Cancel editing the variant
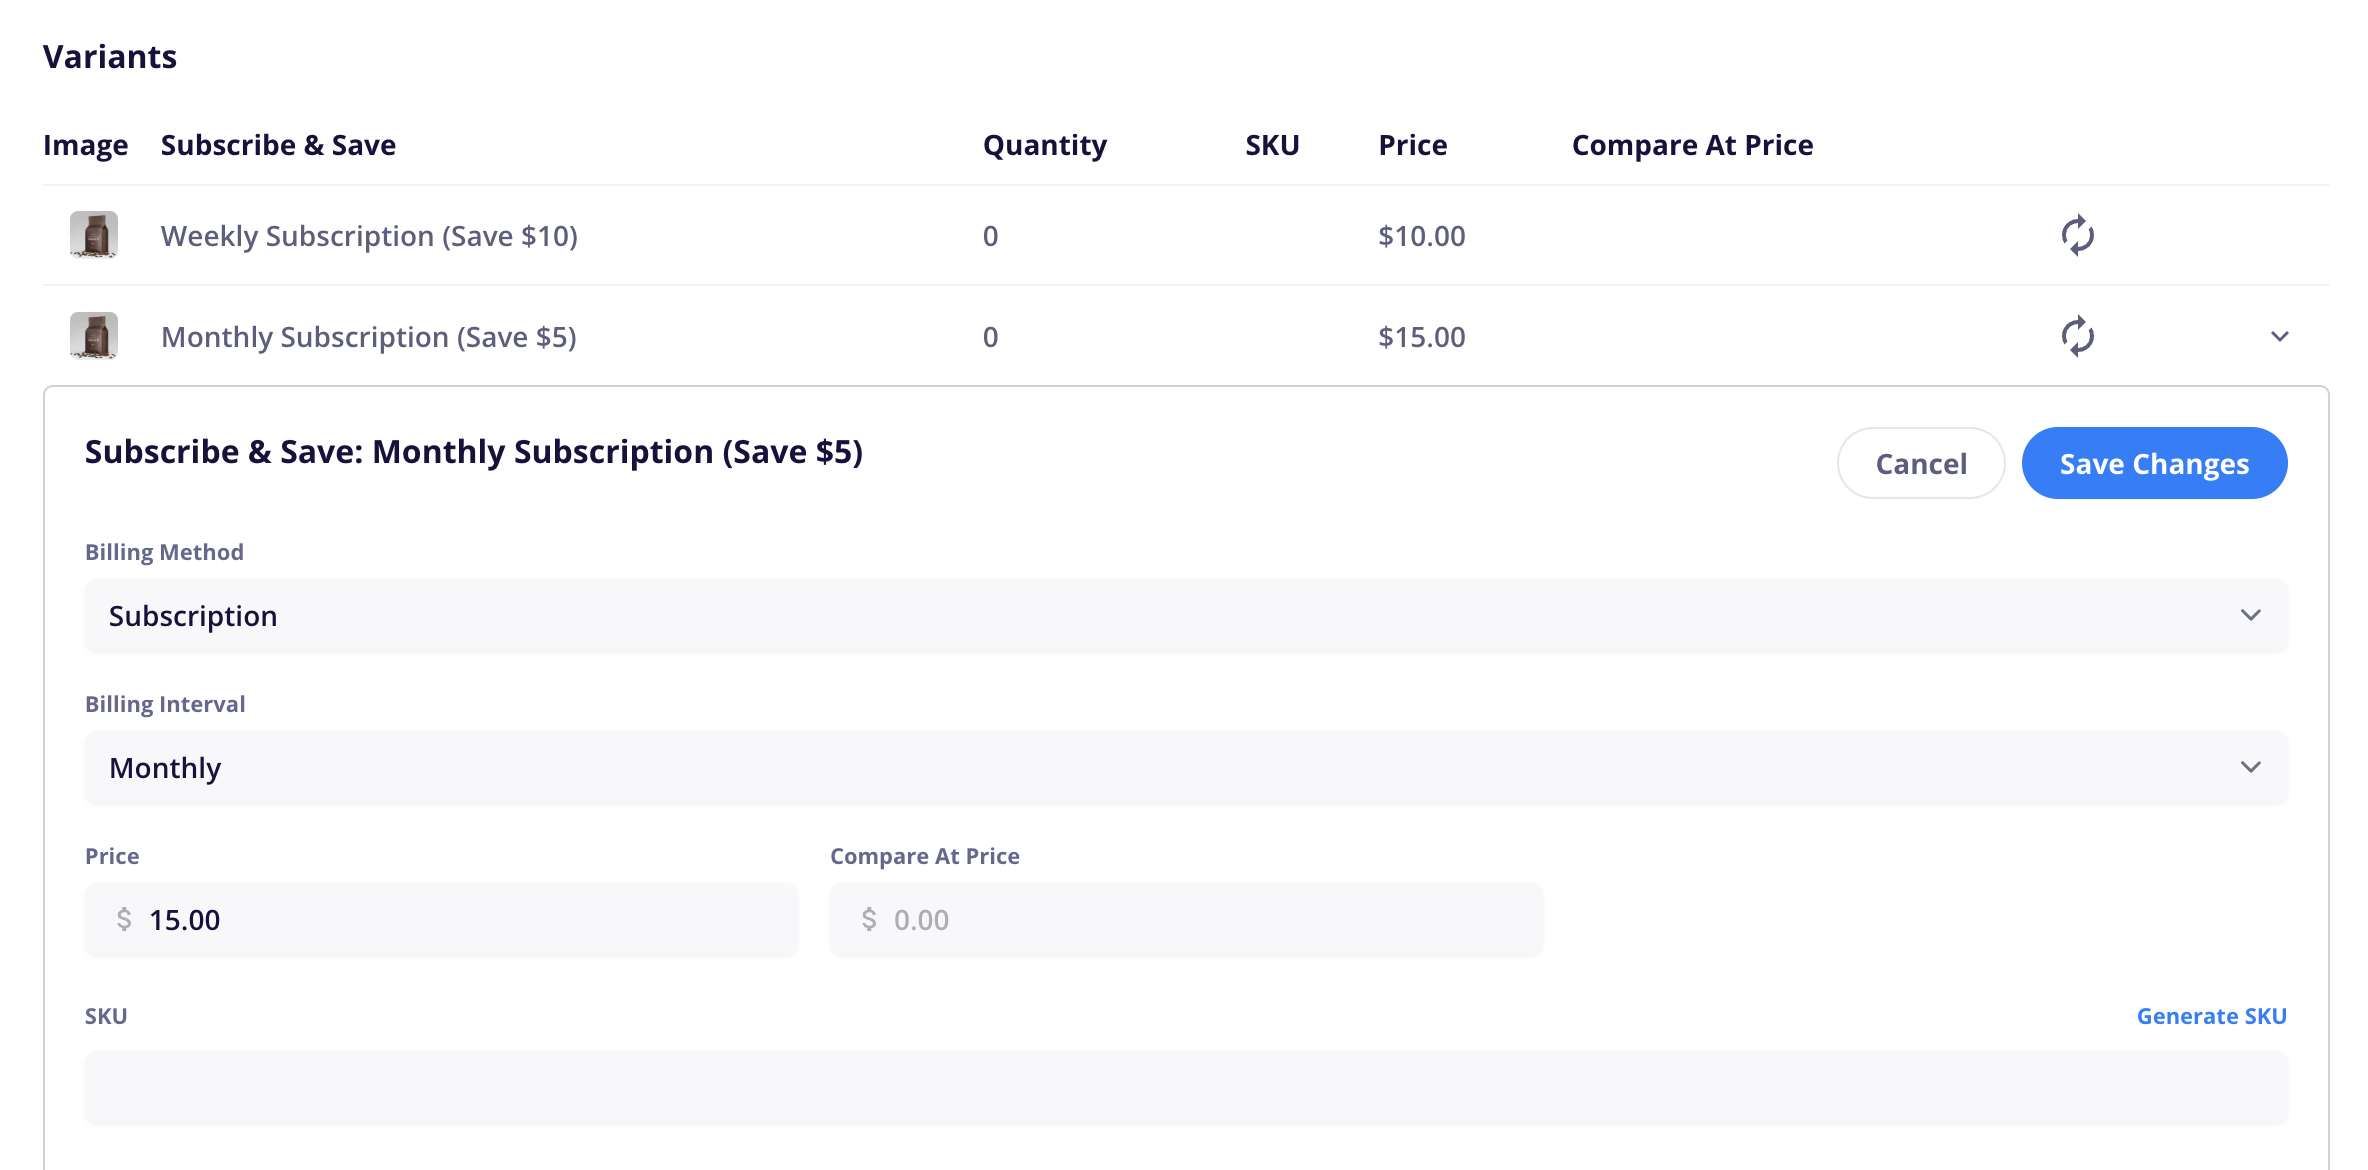This screenshot has width=2368, height=1170. tap(1921, 463)
